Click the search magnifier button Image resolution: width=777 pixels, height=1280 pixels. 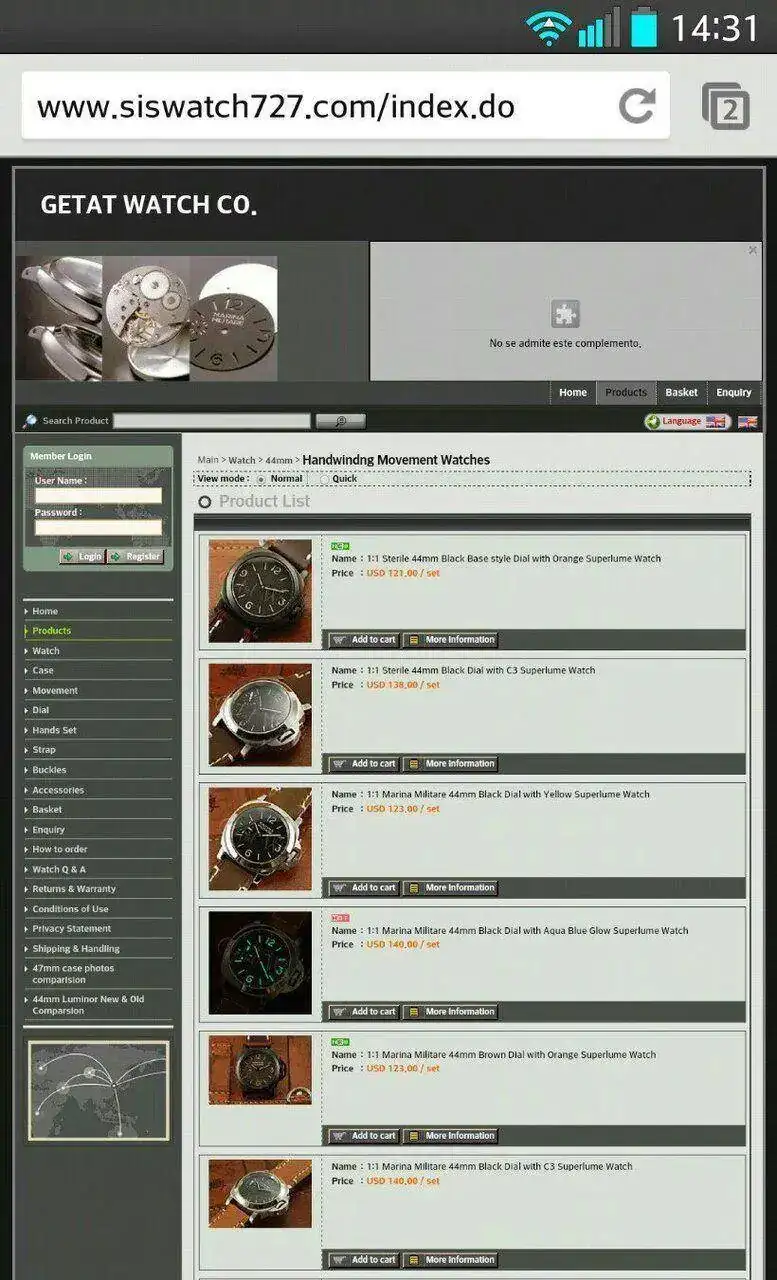(340, 421)
